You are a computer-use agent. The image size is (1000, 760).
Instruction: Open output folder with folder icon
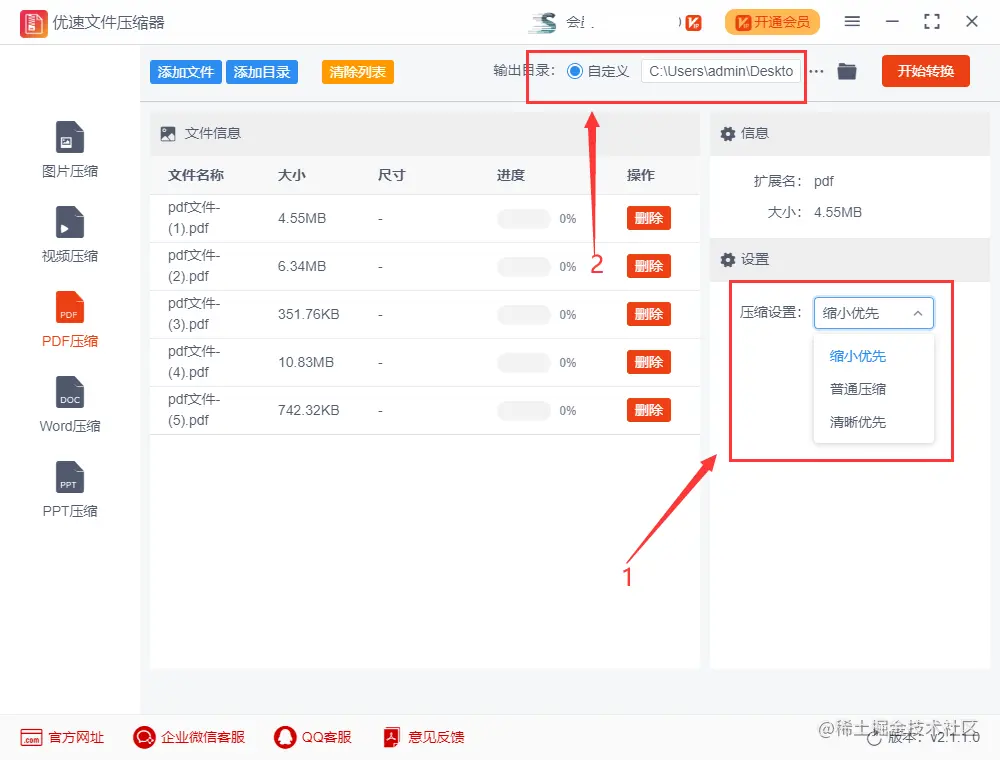tap(846, 71)
